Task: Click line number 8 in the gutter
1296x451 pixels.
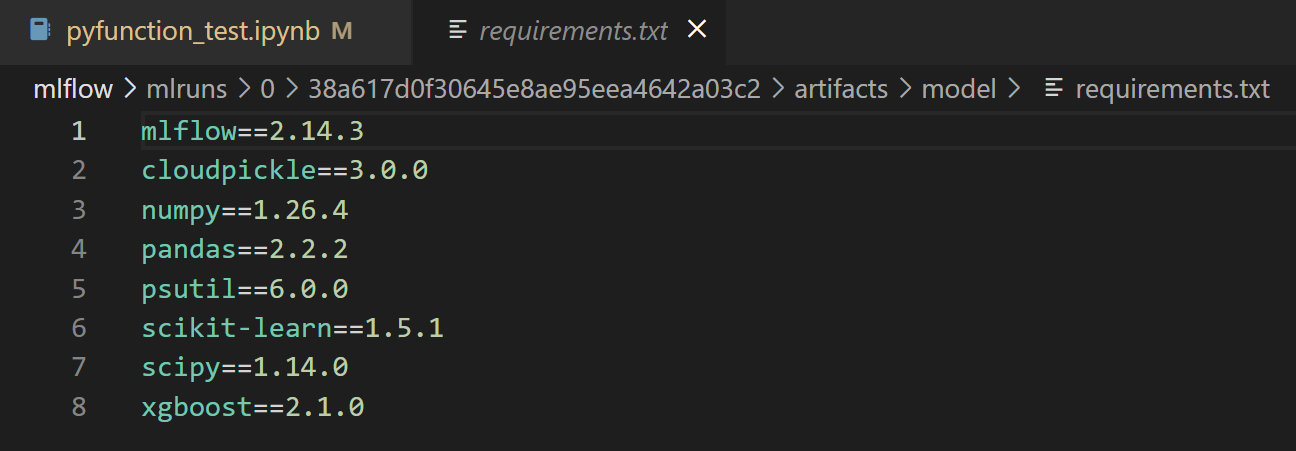Action: [x=78, y=407]
